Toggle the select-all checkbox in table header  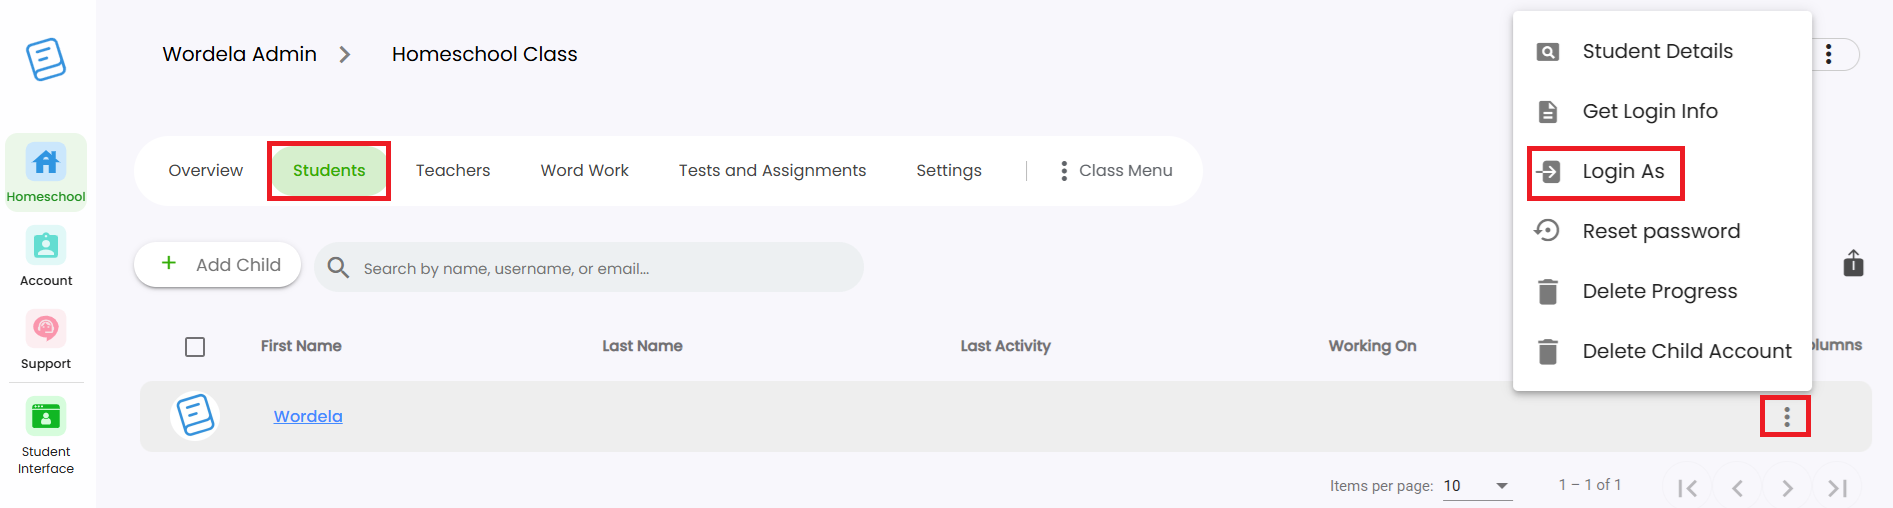[195, 346]
